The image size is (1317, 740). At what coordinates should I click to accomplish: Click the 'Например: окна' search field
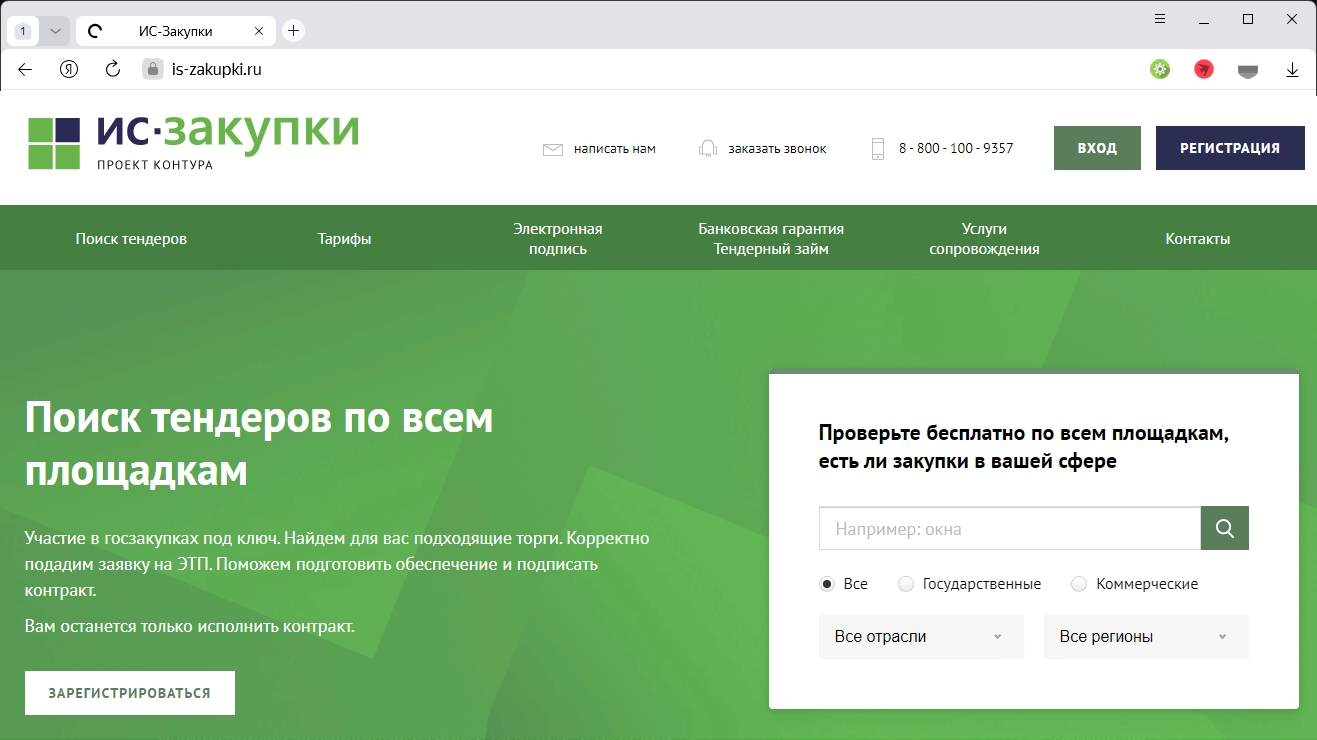1009,529
